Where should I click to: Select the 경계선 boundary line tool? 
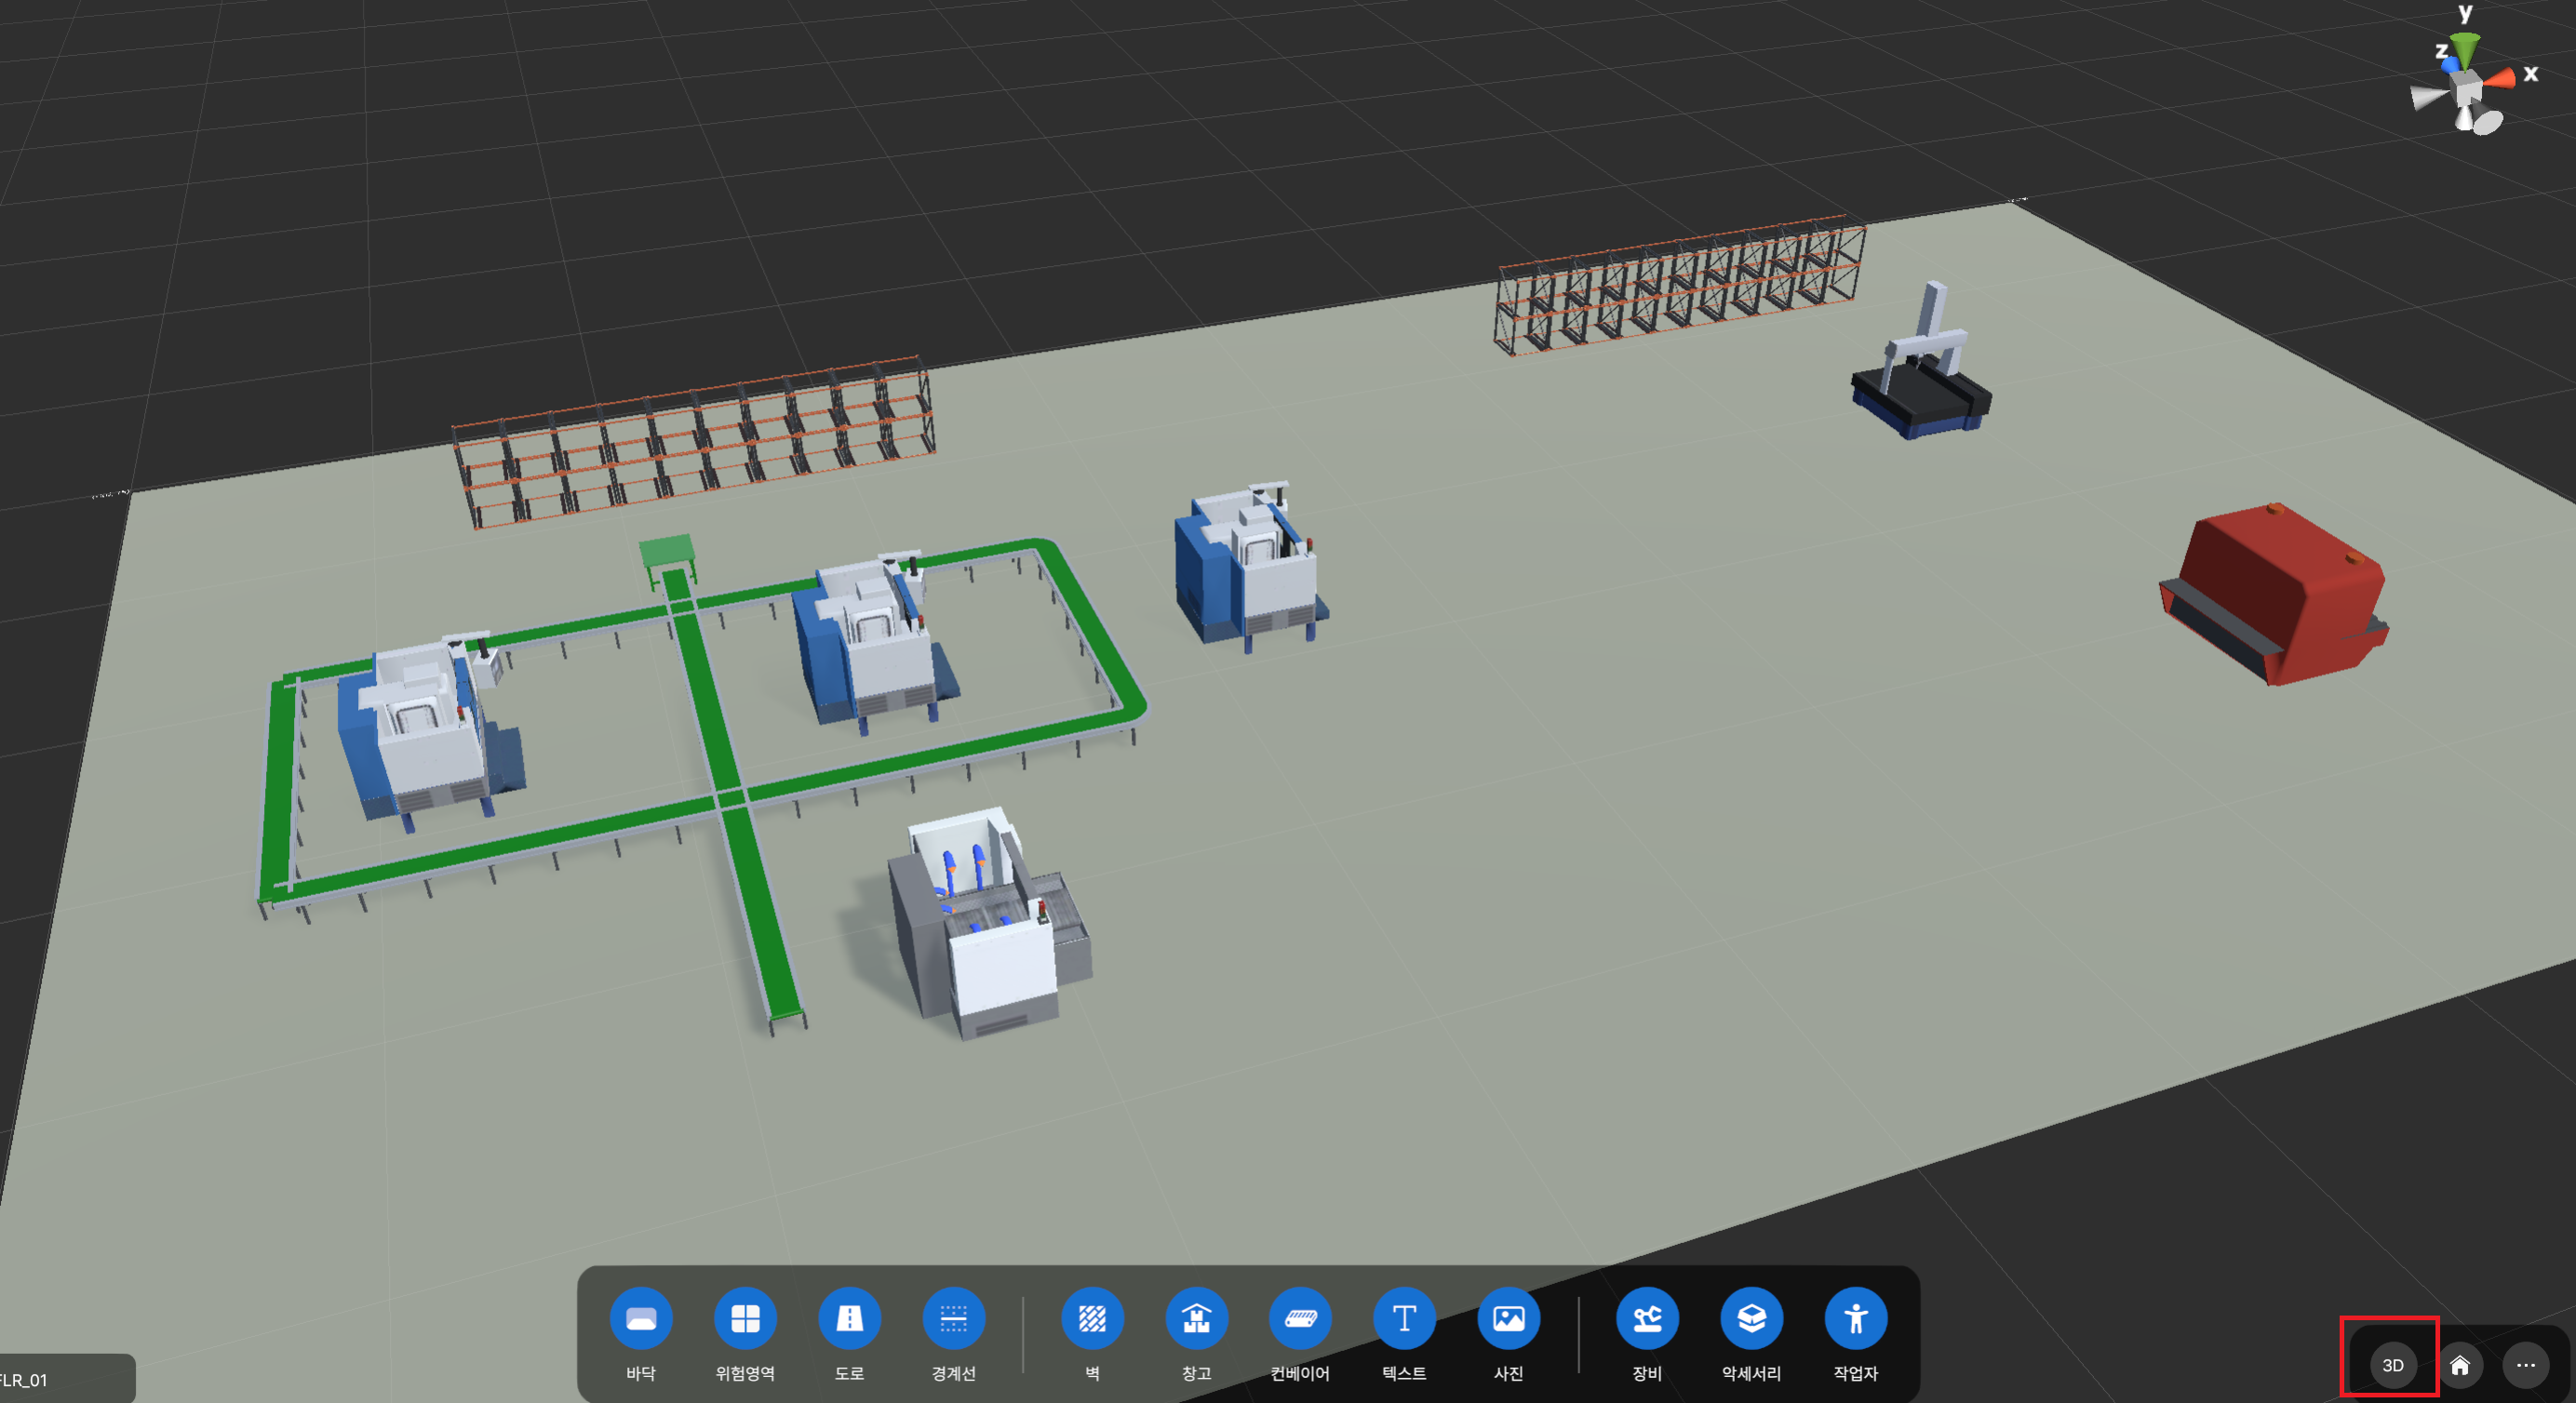tap(953, 1319)
